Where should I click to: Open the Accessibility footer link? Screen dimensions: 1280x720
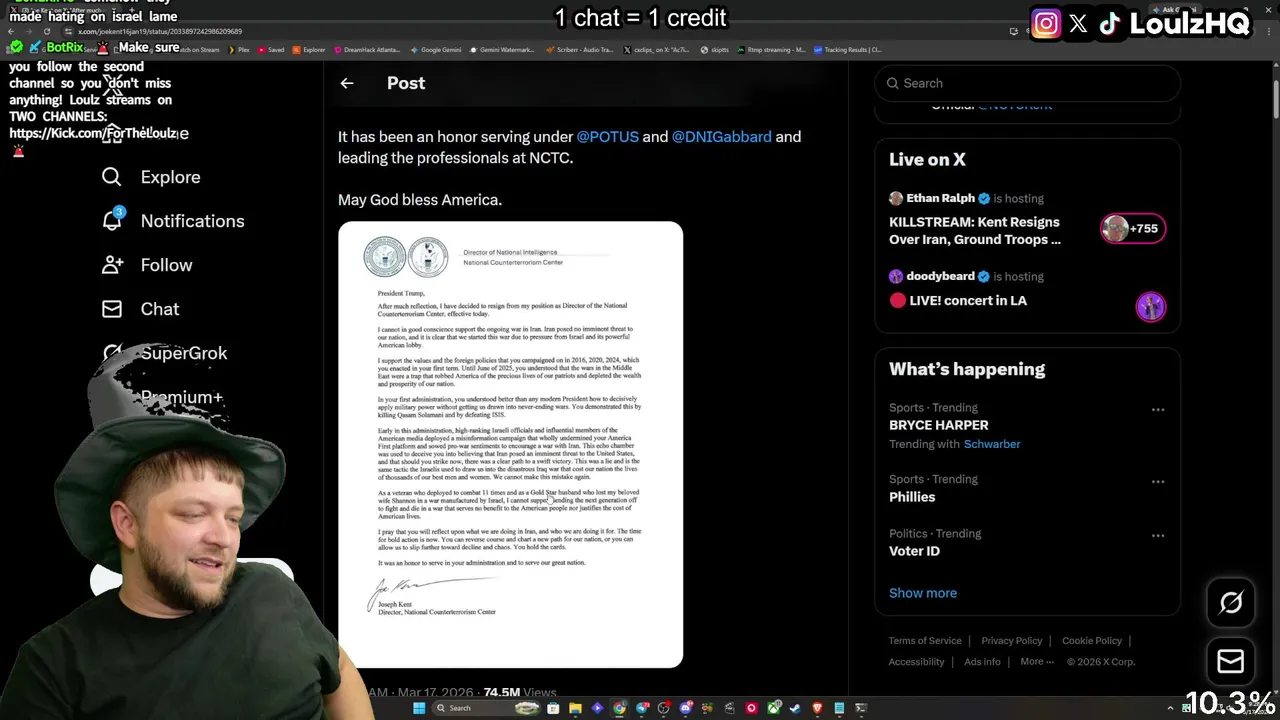[916, 662]
